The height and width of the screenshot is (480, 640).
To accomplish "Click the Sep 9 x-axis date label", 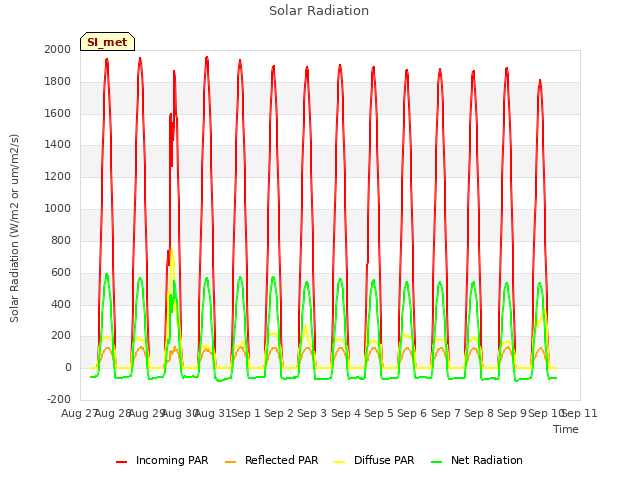I will [x=512, y=413].
